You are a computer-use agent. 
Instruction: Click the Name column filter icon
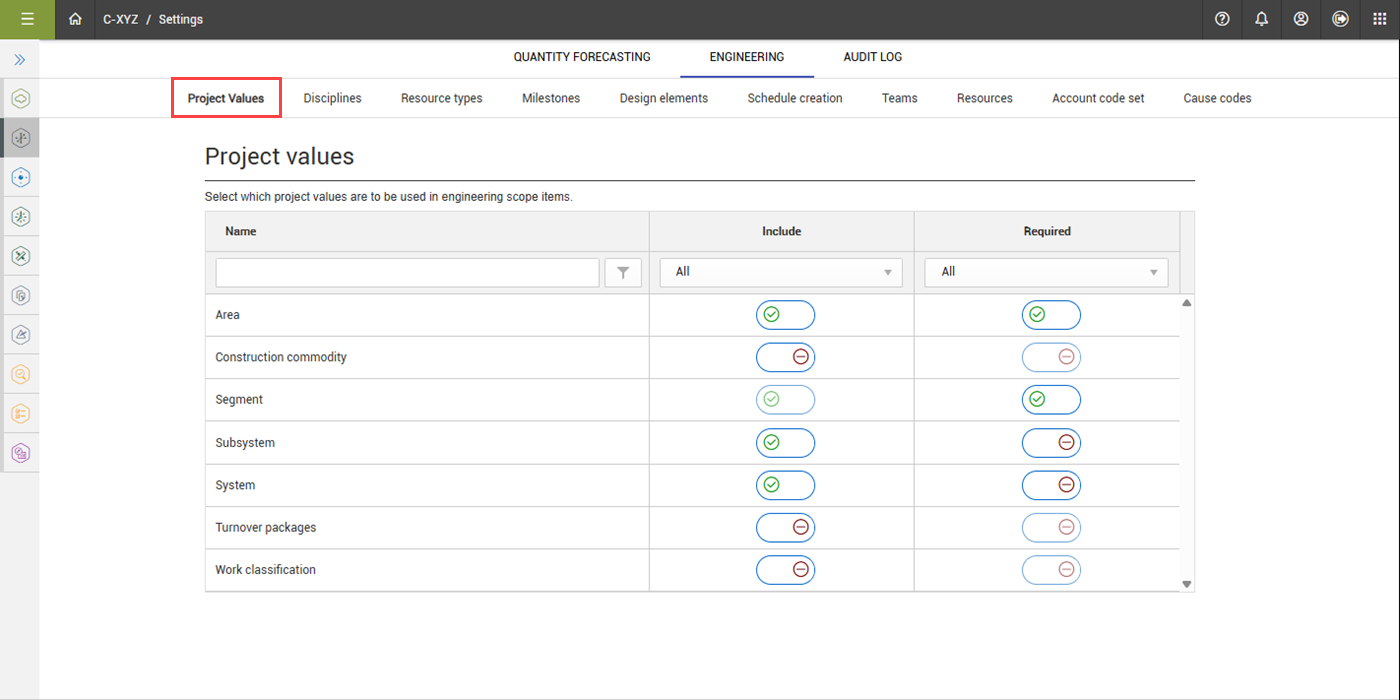pyautogui.click(x=623, y=272)
